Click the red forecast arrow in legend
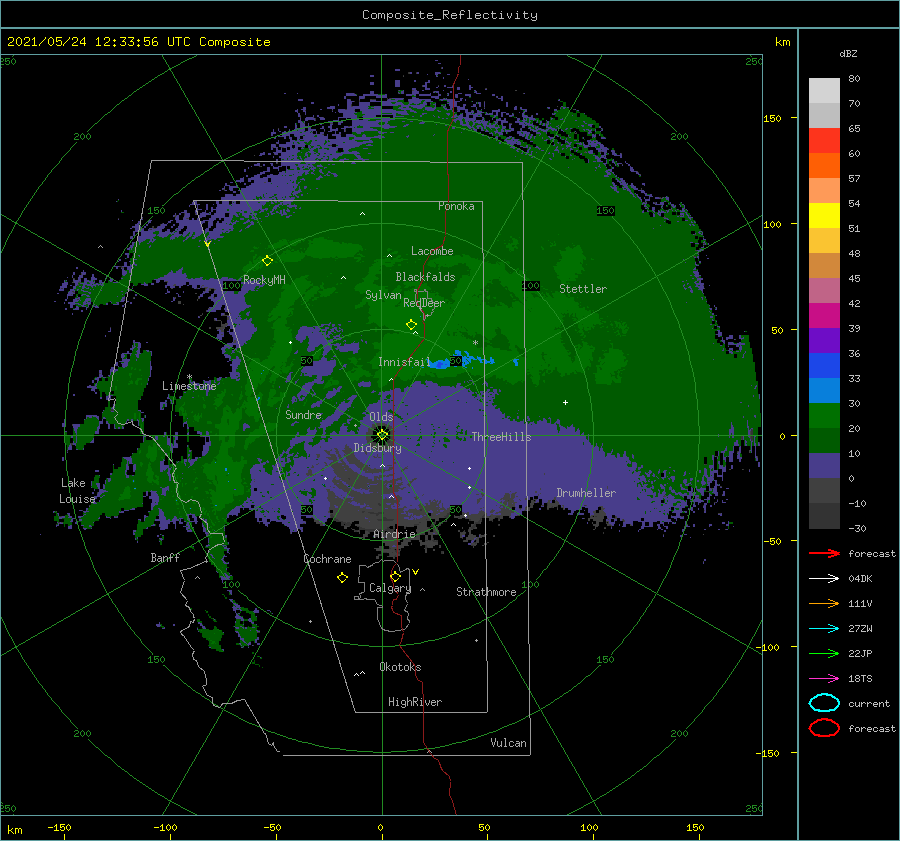The image size is (900, 841). pyautogui.click(x=824, y=553)
